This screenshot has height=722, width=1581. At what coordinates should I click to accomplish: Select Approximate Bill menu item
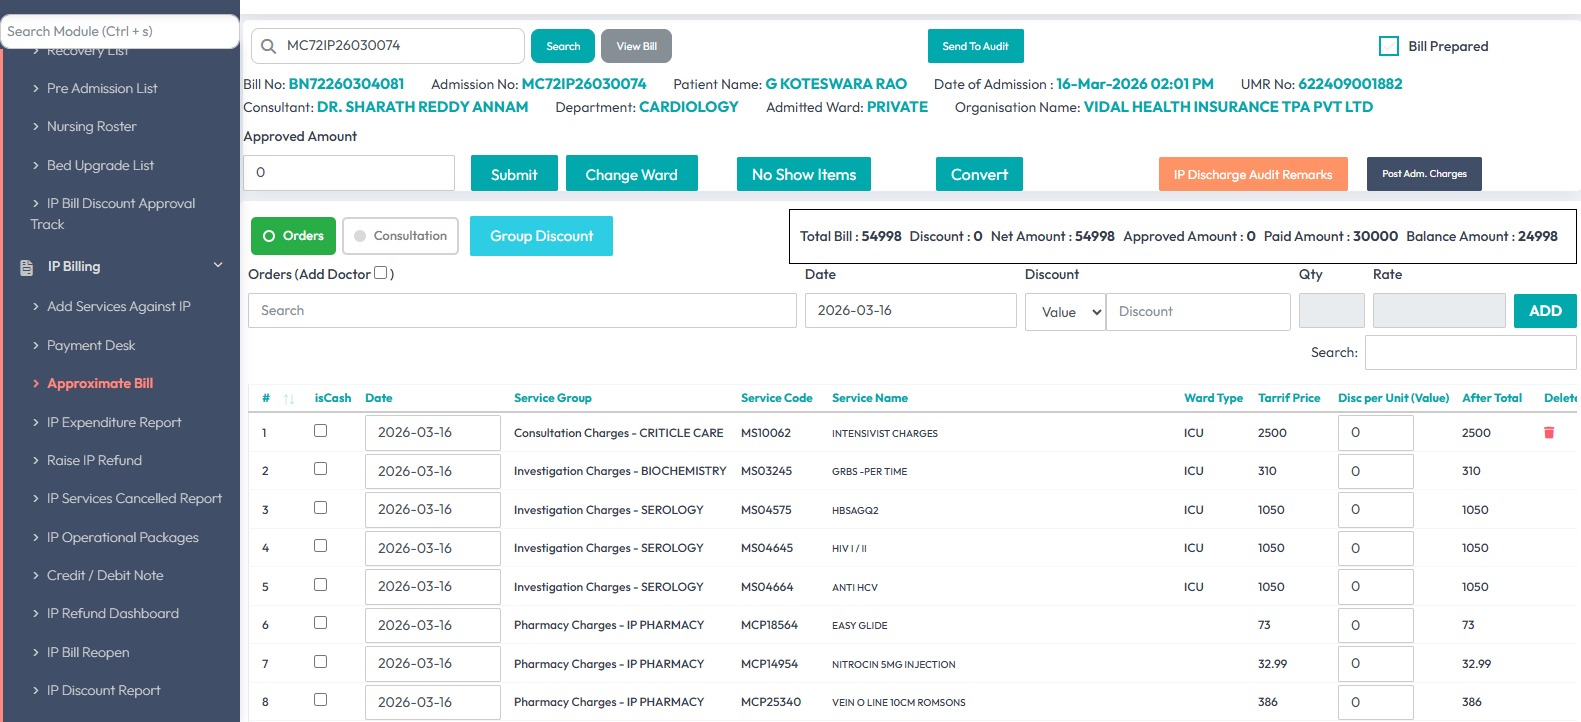(100, 383)
